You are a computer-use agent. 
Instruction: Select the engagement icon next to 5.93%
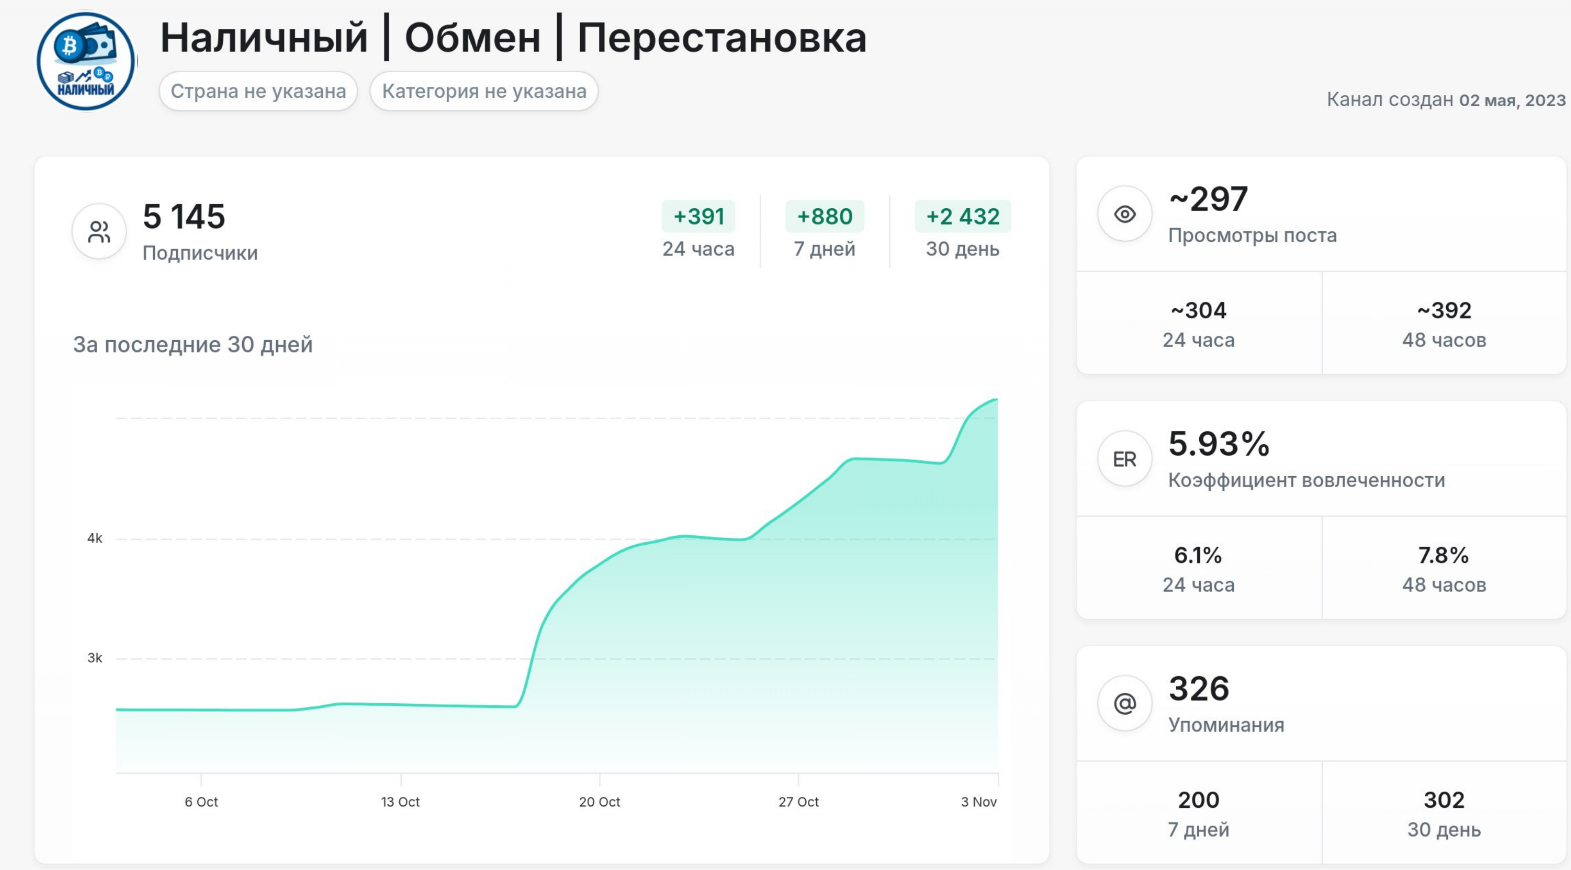(1124, 458)
